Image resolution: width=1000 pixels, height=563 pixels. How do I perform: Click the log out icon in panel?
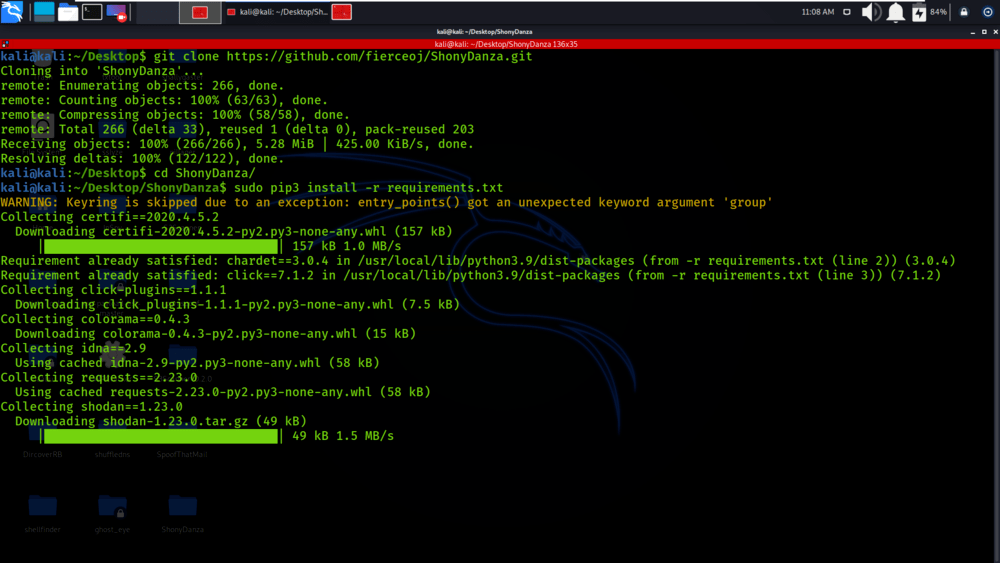coord(987,11)
